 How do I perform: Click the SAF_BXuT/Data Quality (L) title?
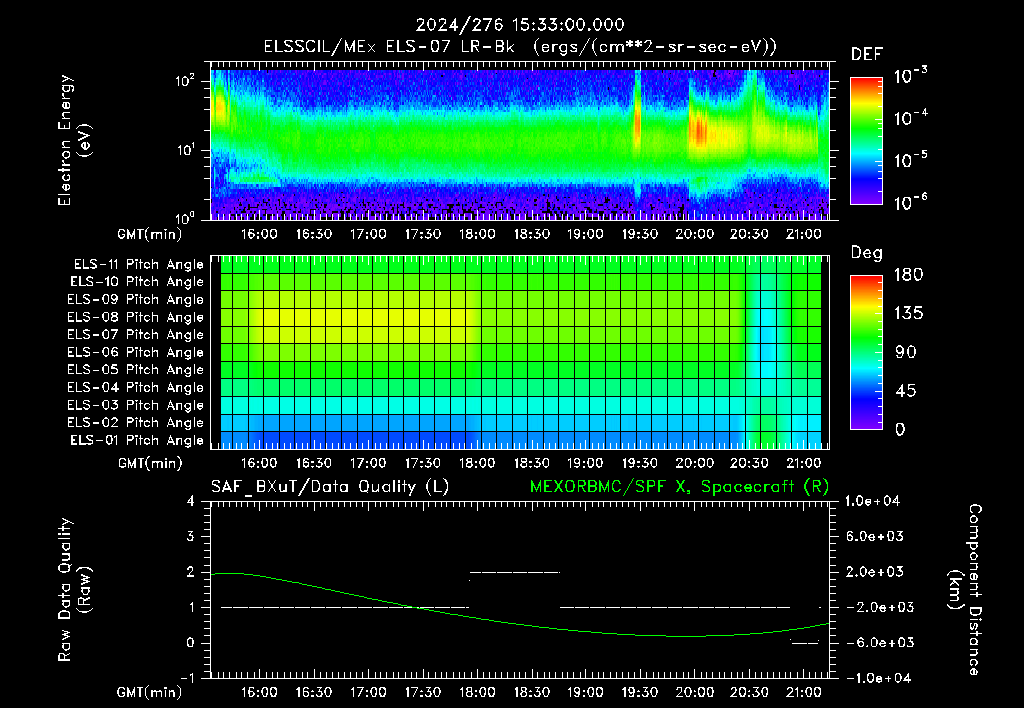pos(330,487)
